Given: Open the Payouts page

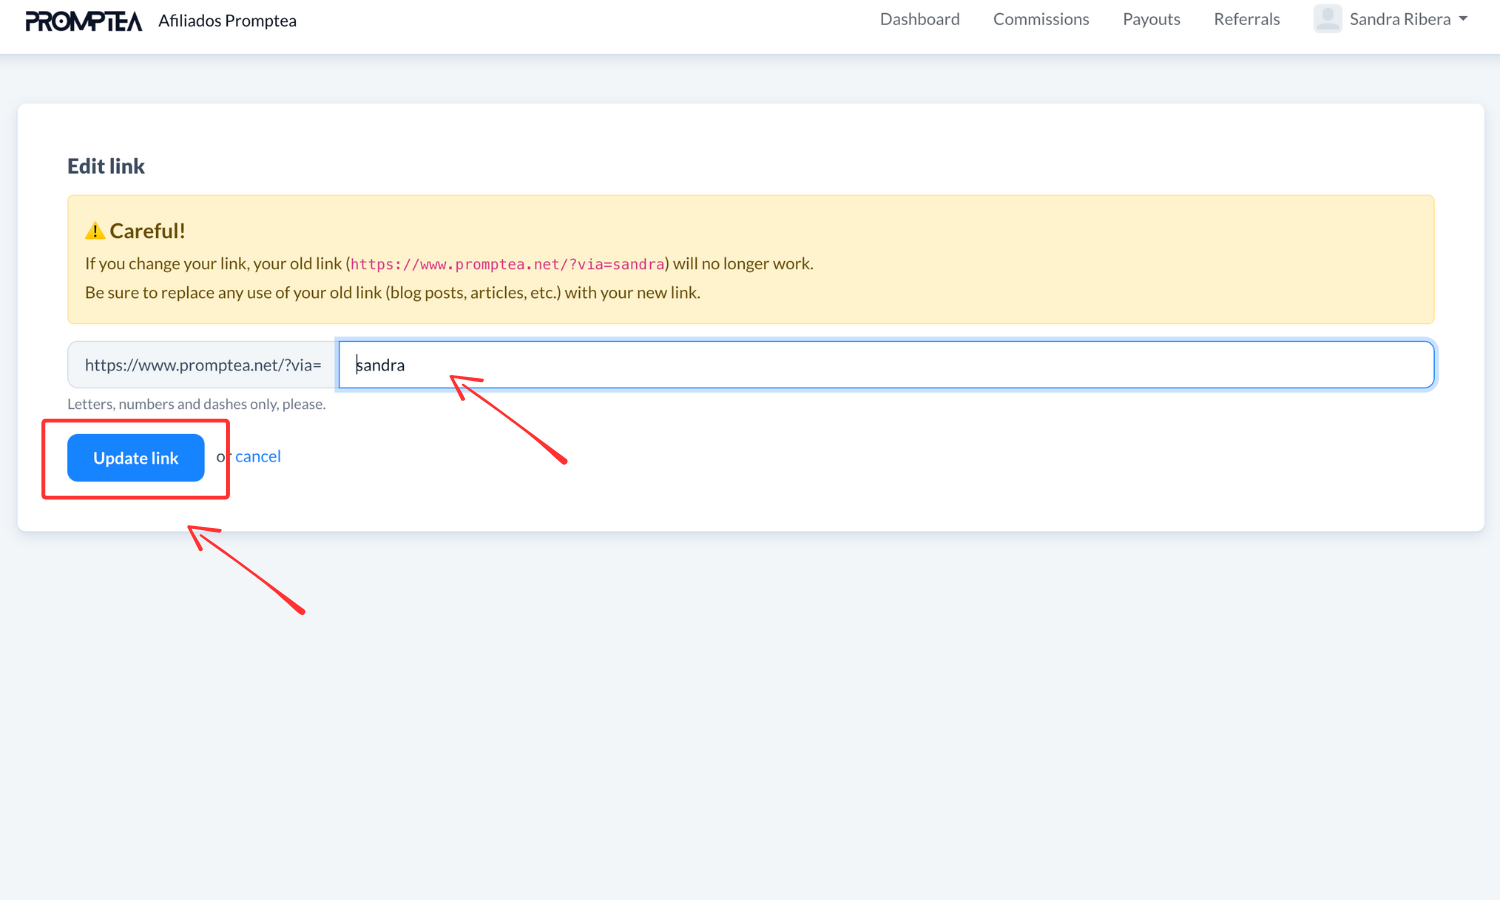Looking at the screenshot, I should [1151, 19].
